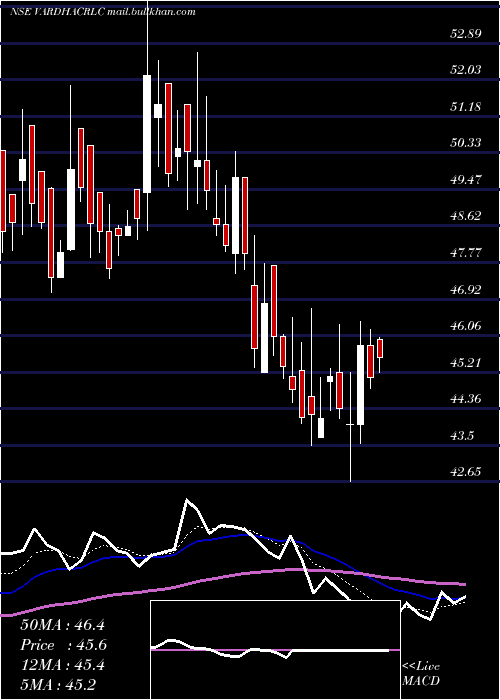Click the Price : 45.6 legend text
Image resolution: width=500 pixels, height=700 pixels.
(63, 645)
